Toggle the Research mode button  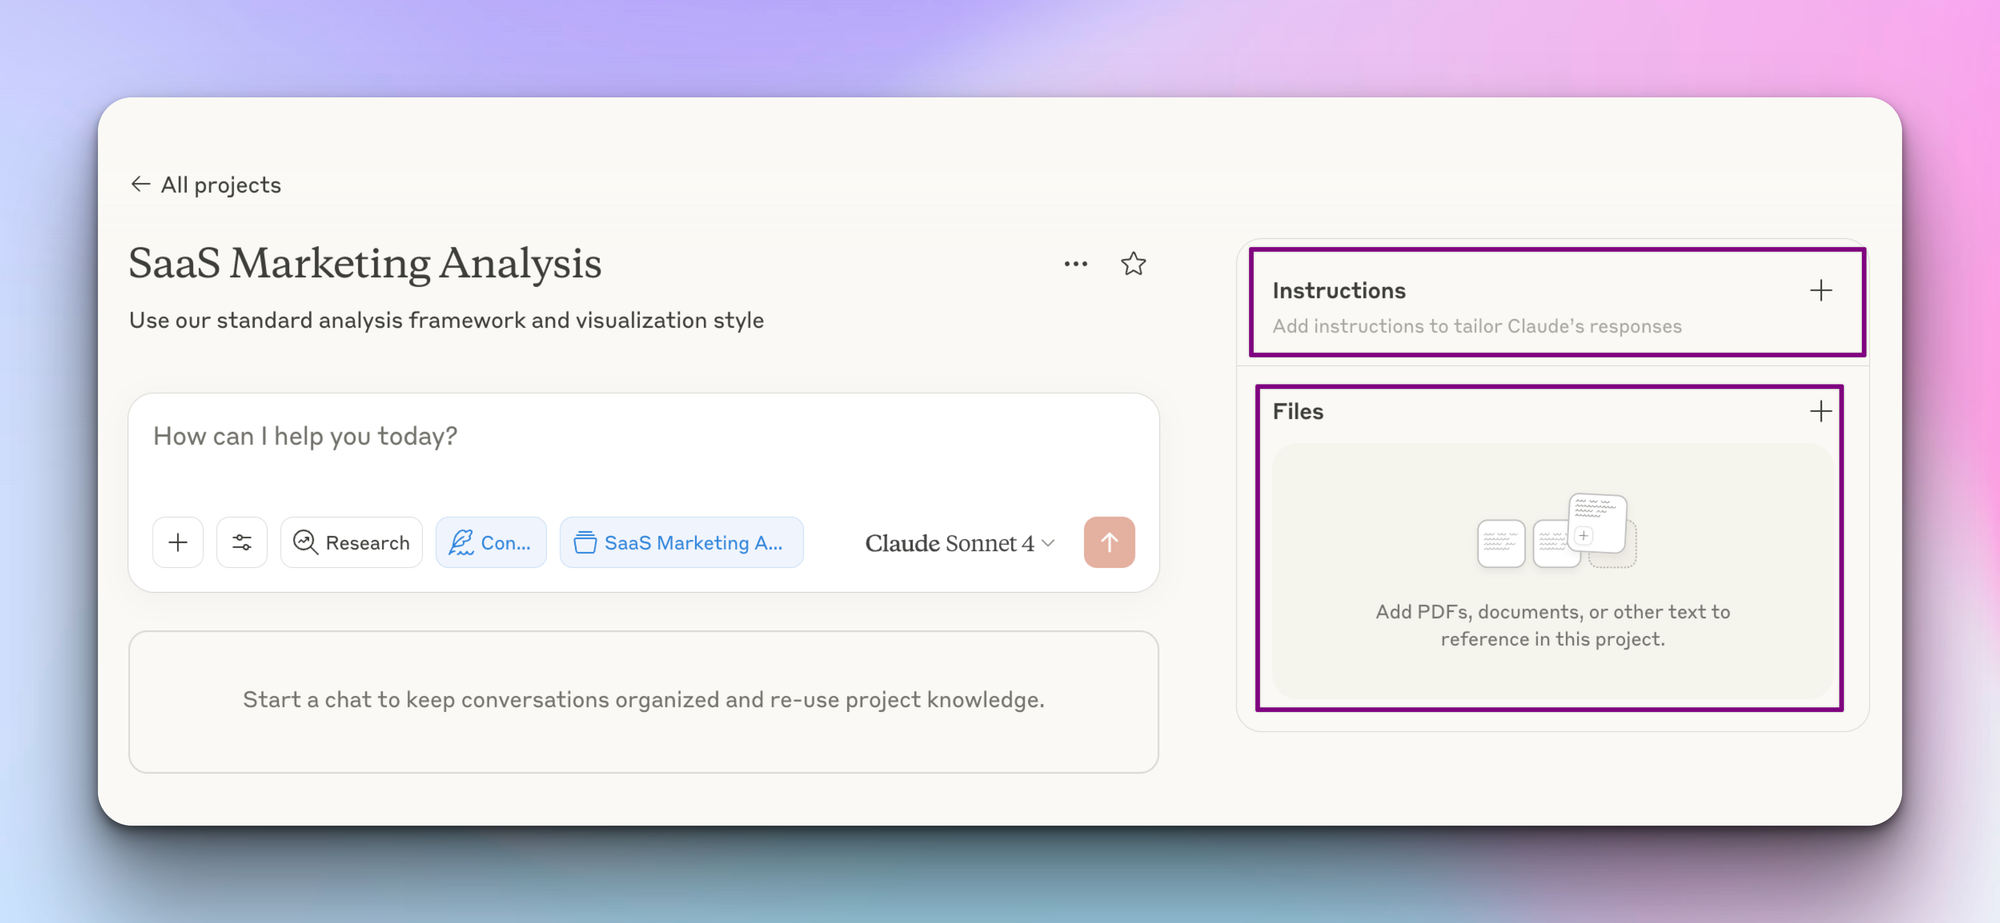(352, 543)
